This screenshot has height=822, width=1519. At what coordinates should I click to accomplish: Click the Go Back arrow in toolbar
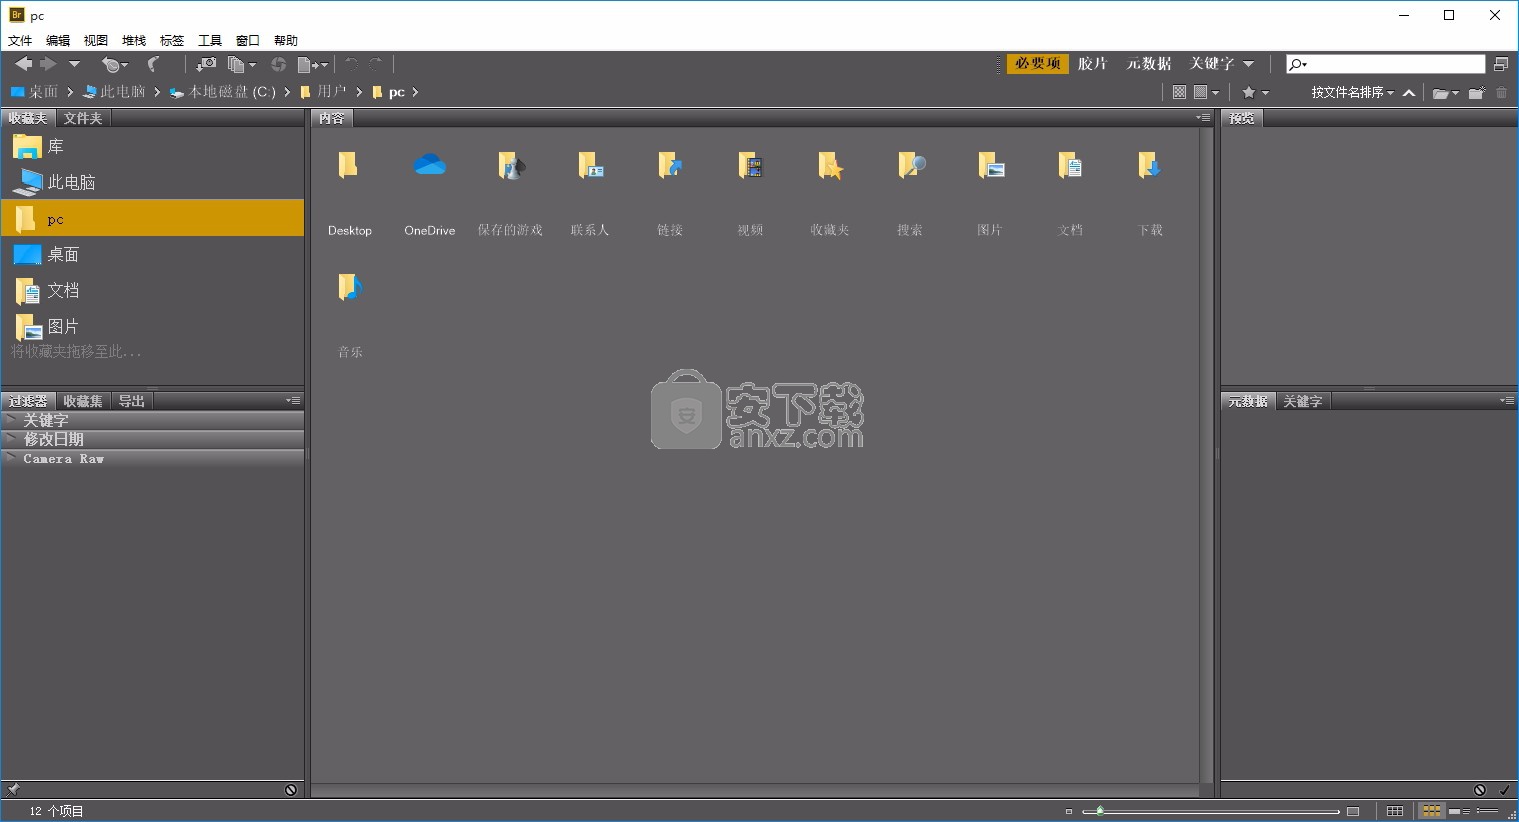23,64
